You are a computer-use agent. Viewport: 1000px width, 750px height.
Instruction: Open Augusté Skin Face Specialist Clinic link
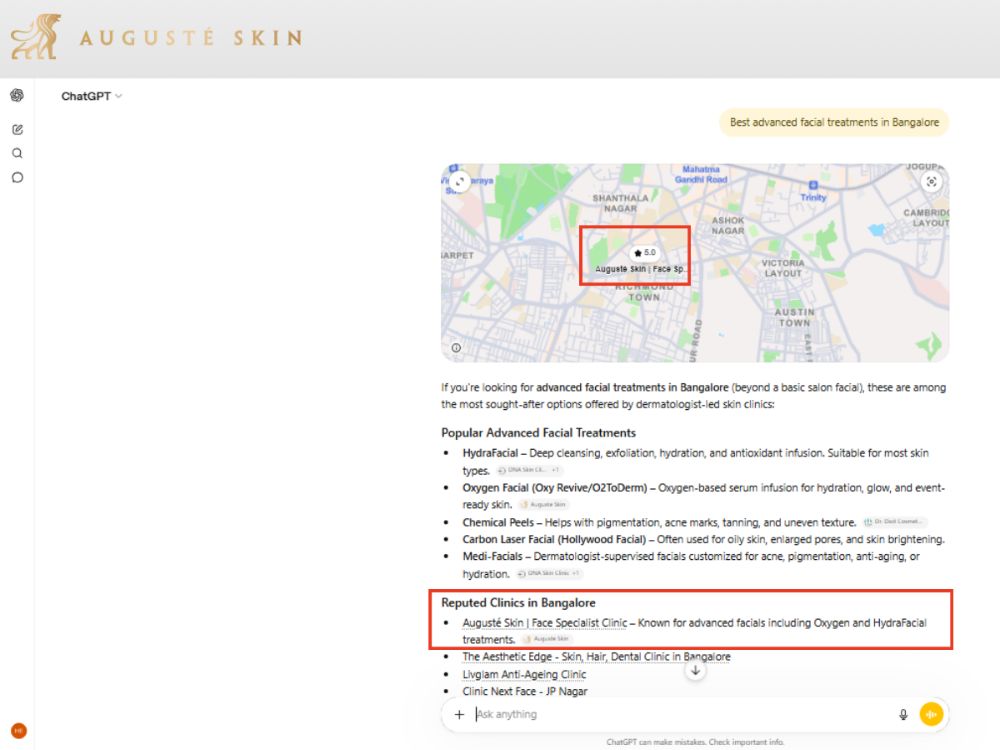tap(545, 622)
